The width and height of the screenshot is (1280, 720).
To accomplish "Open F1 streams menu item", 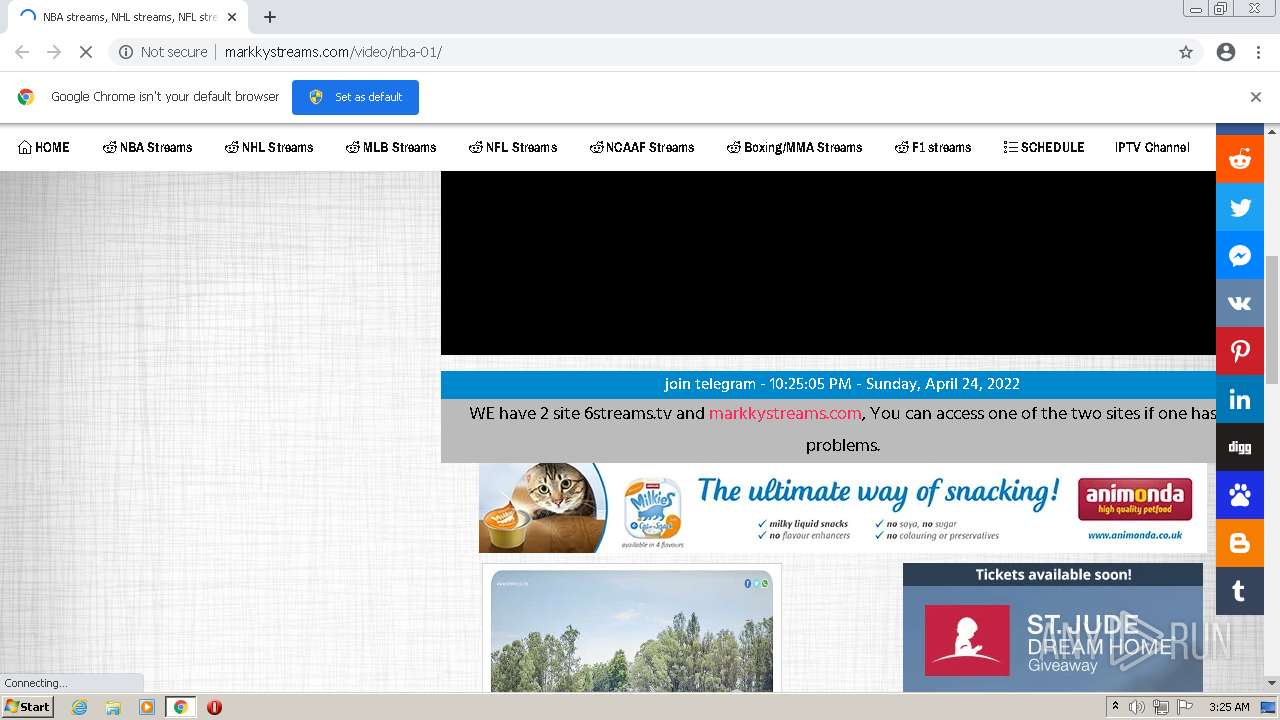I will [933, 147].
